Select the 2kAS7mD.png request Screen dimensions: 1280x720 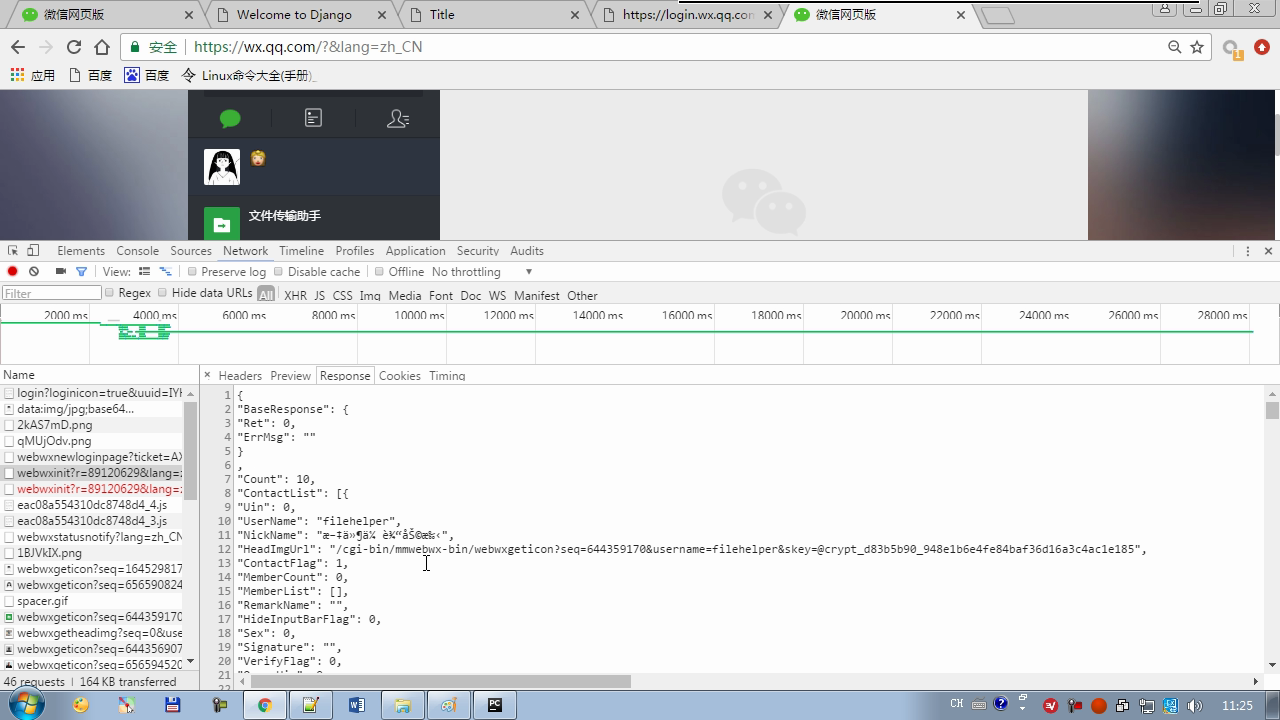(92, 425)
